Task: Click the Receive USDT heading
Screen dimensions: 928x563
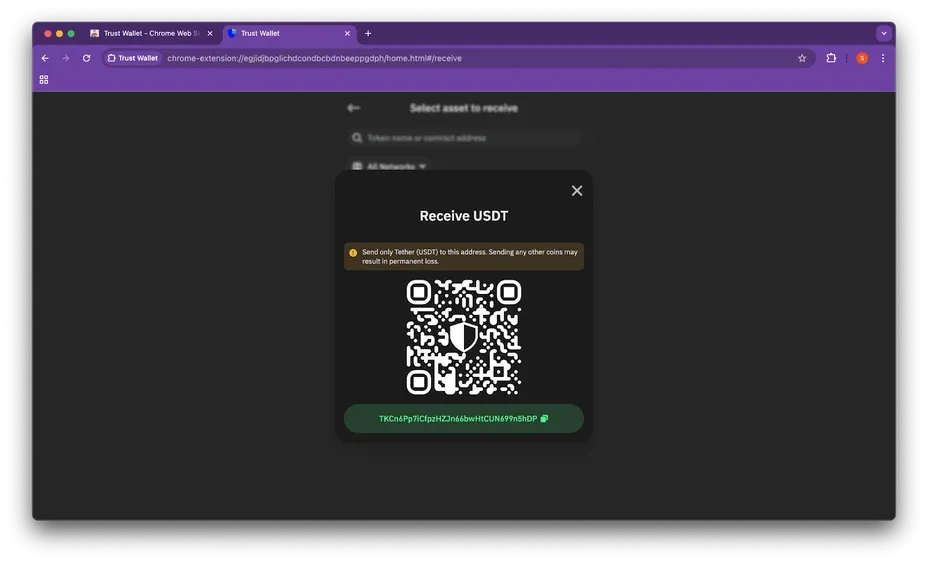Action: pos(463,216)
